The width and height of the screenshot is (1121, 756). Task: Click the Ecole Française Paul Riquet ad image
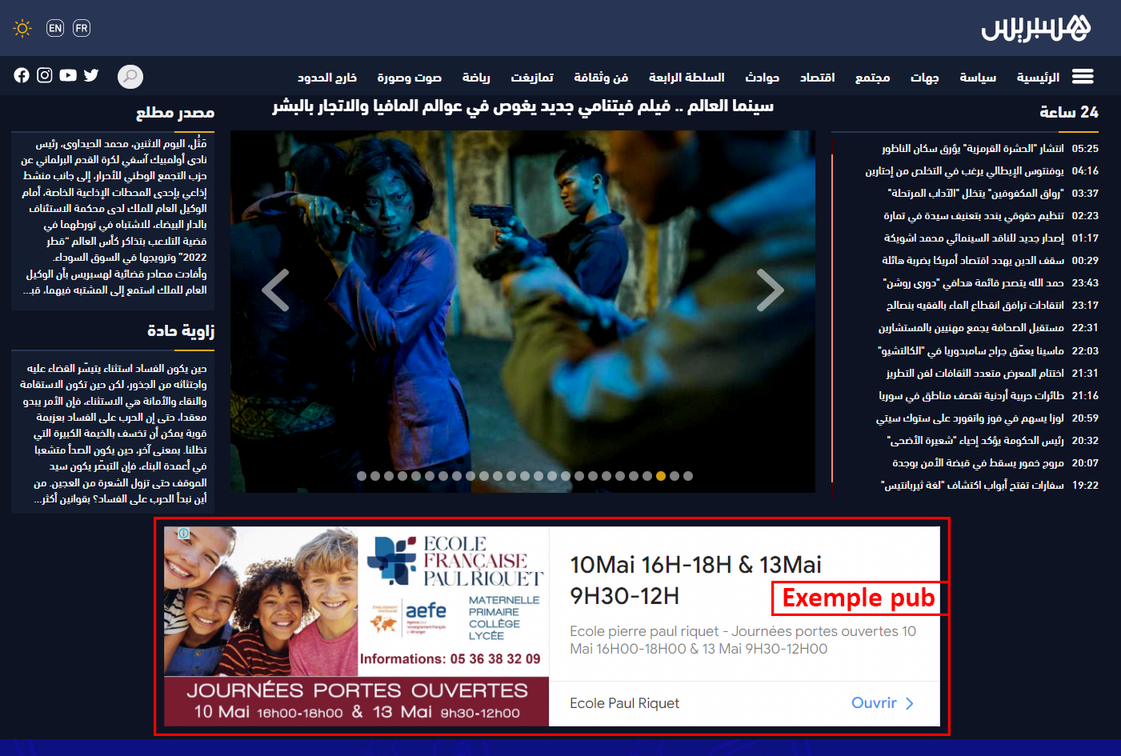(357, 625)
